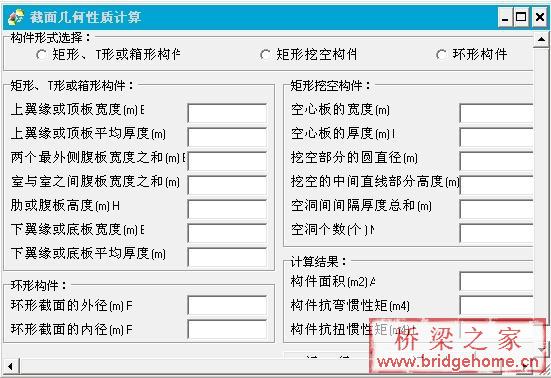Click the 构件面积 result field
Viewport: 551px width, 378px height.
click(x=496, y=281)
